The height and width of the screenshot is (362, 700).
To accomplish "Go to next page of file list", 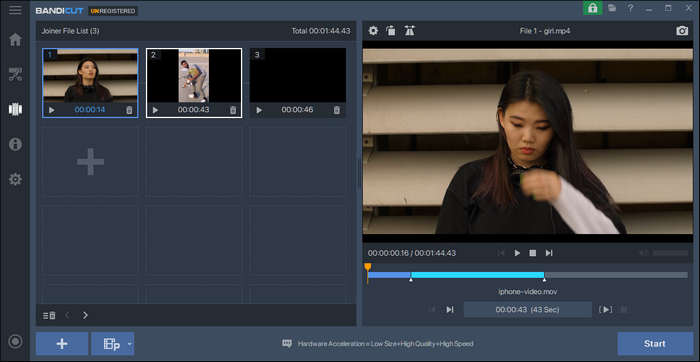I will [85, 315].
